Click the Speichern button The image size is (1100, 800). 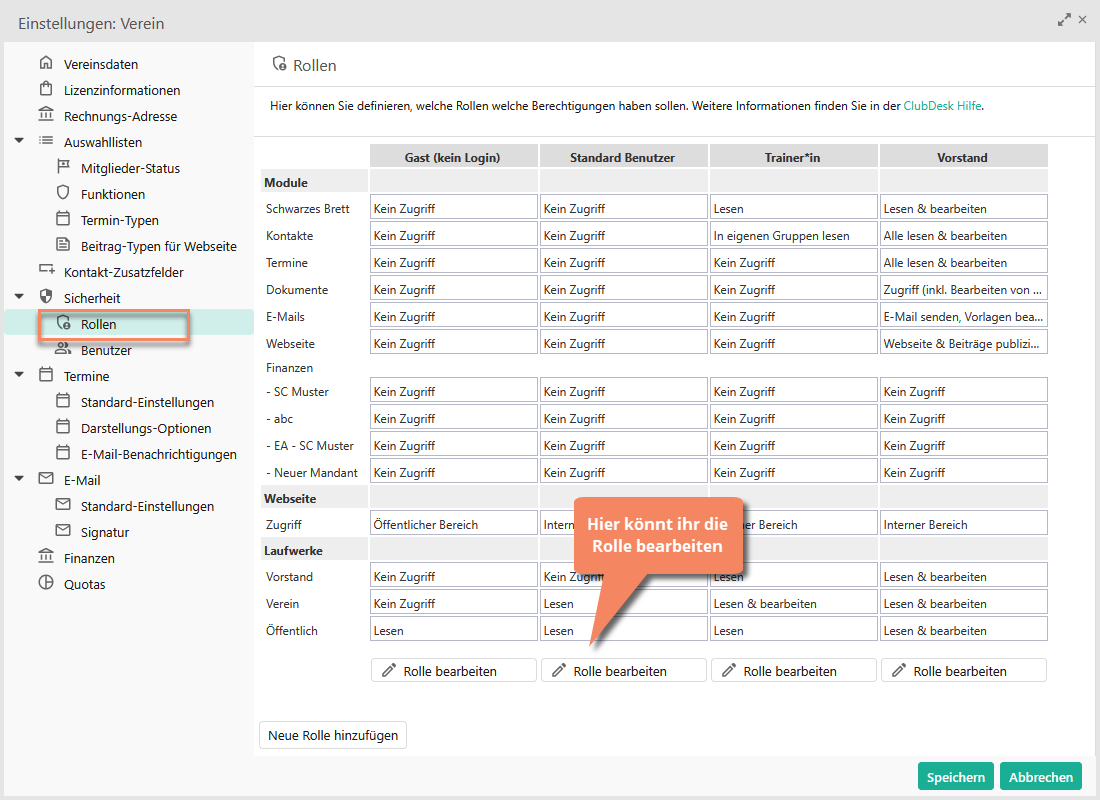point(955,776)
